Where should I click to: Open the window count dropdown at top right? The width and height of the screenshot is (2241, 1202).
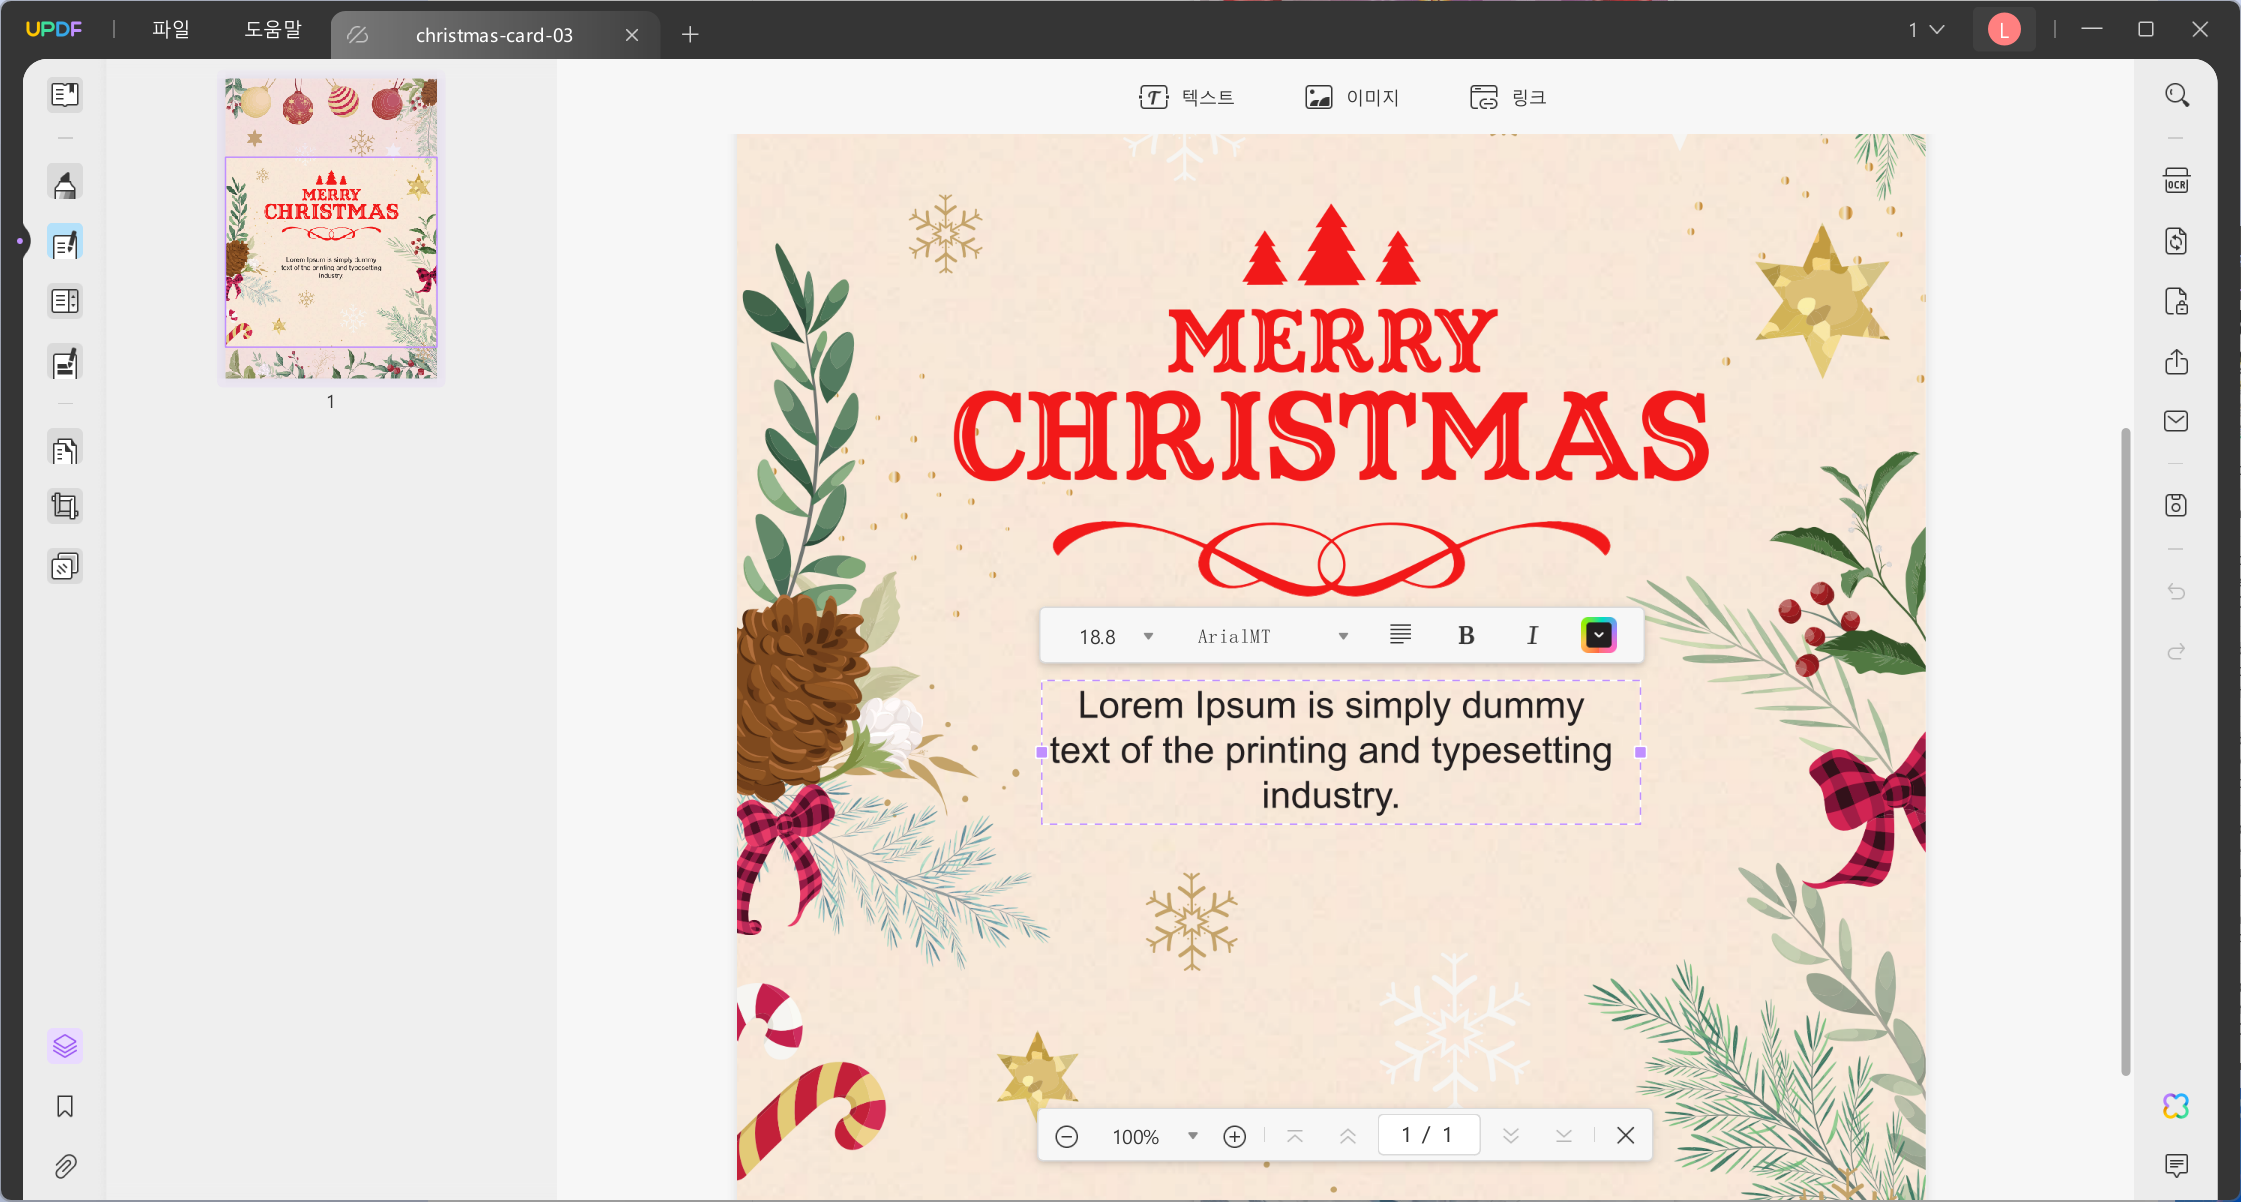click(x=1926, y=30)
